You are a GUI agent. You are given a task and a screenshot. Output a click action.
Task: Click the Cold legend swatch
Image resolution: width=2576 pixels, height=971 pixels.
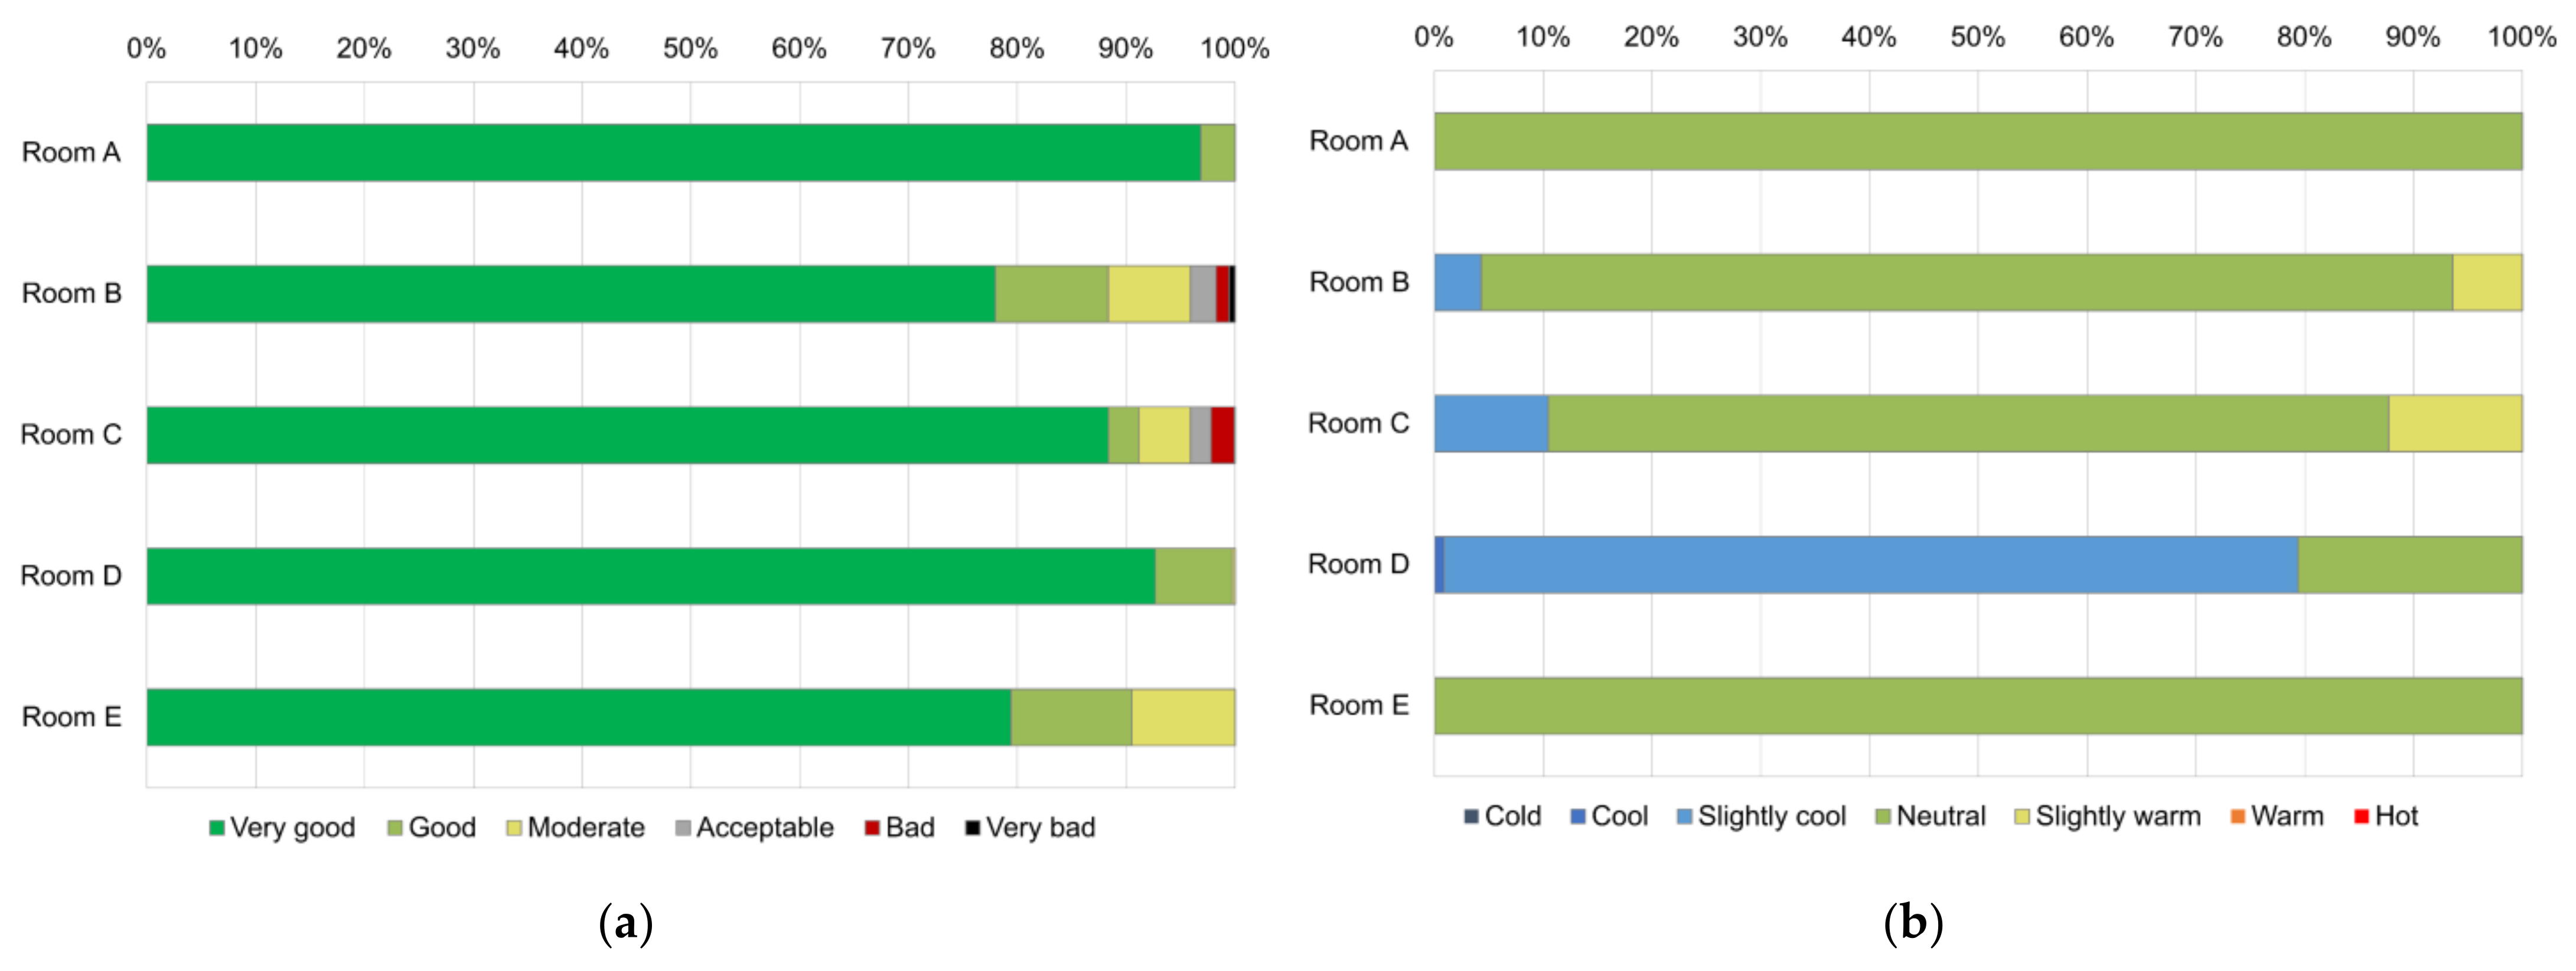(1471, 816)
